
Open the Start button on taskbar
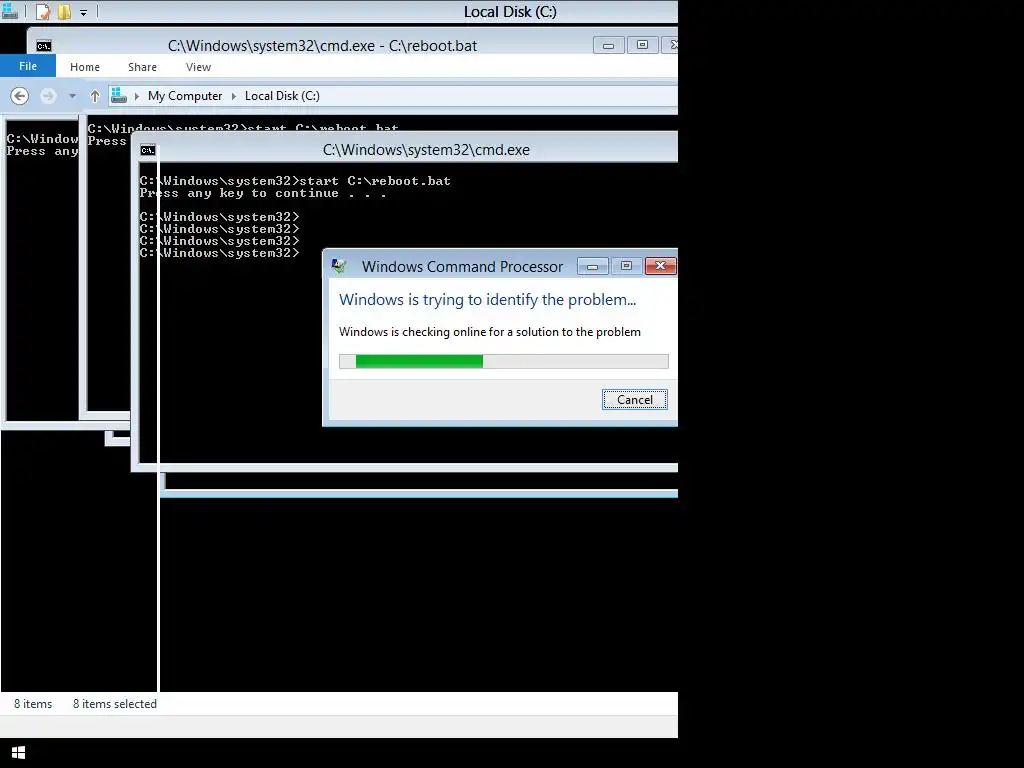18,753
